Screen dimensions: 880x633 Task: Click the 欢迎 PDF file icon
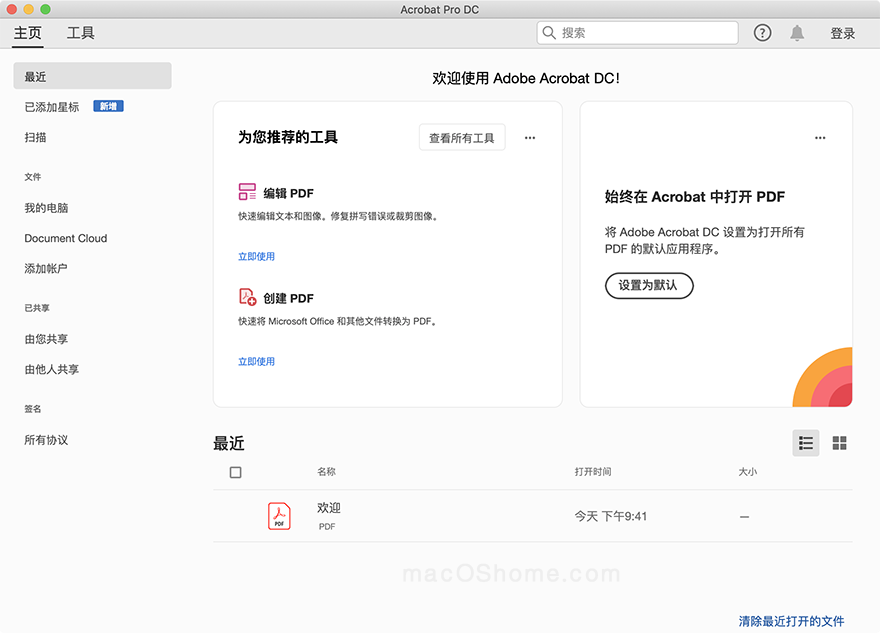pos(279,516)
